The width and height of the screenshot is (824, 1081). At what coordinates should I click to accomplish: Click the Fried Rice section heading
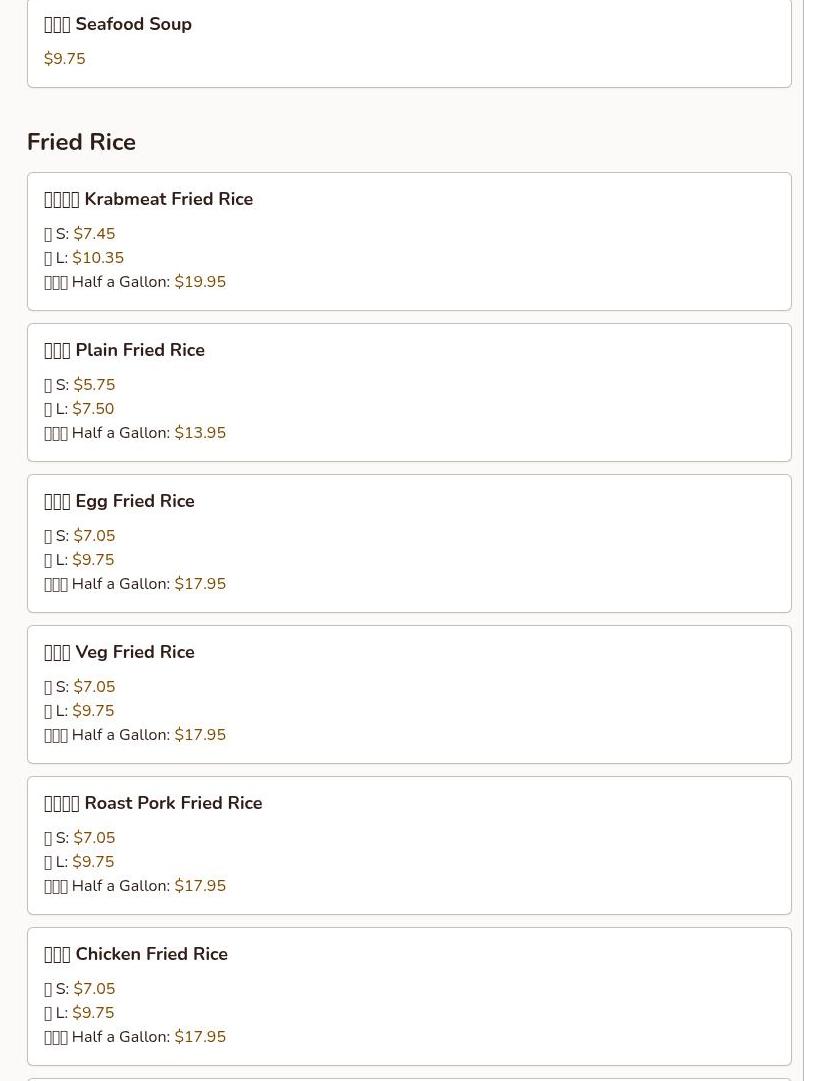pos(81,142)
